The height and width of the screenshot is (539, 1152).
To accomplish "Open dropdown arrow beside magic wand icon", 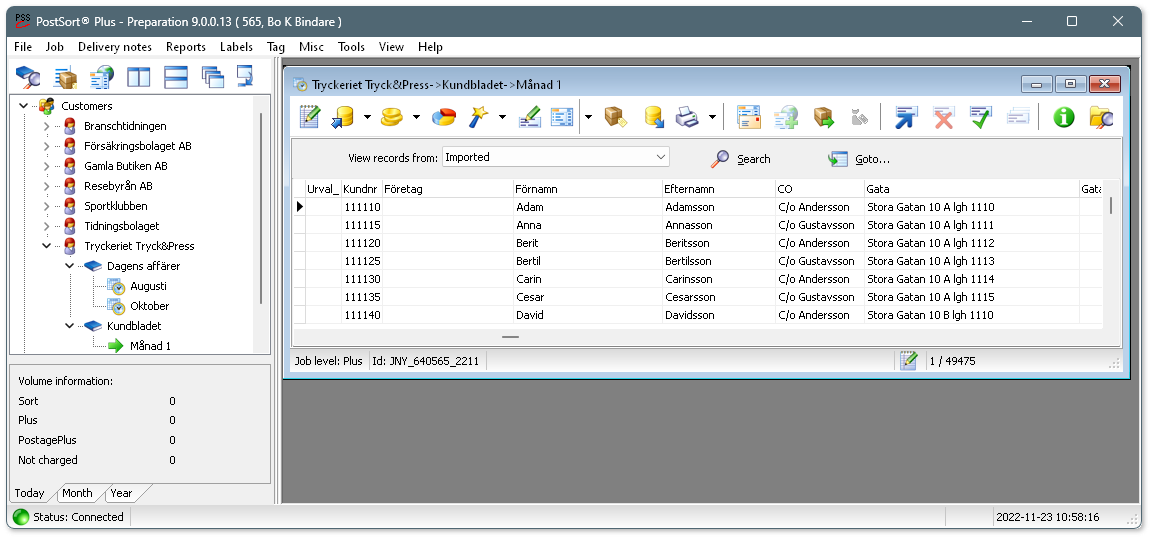I will [x=503, y=117].
